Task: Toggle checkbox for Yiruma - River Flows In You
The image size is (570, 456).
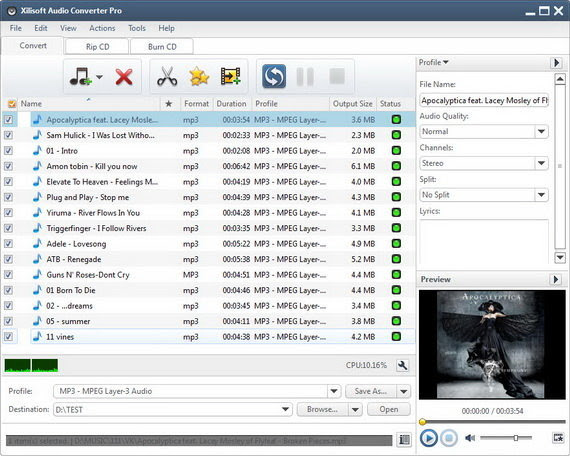Action: pos(8,213)
